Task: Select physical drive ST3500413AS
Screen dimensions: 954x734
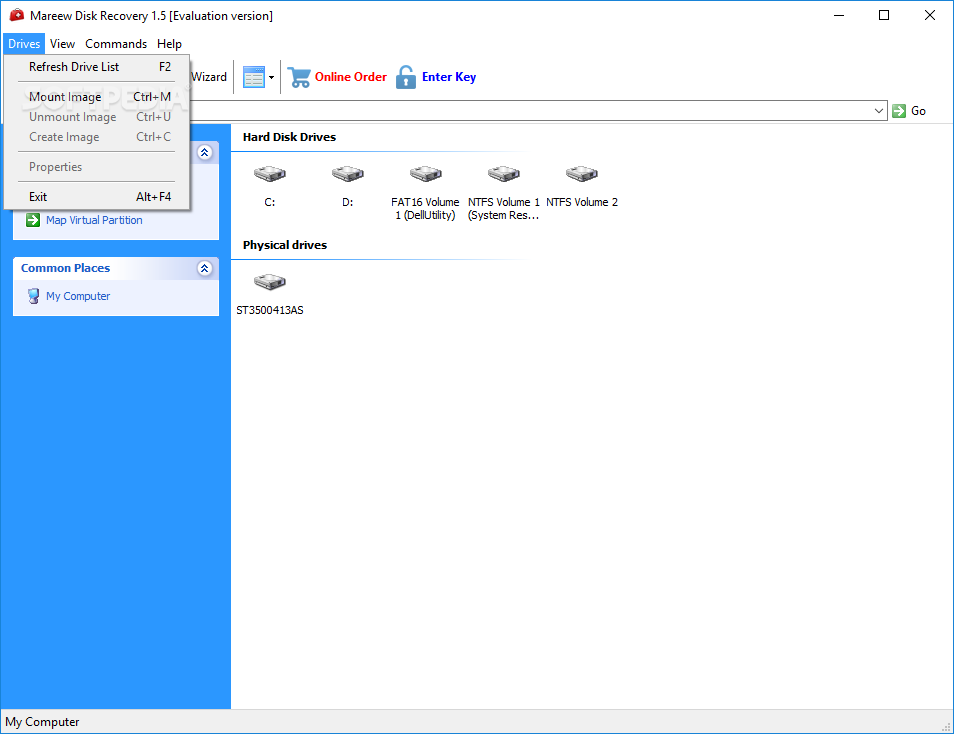Action: [x=270, y=282]
